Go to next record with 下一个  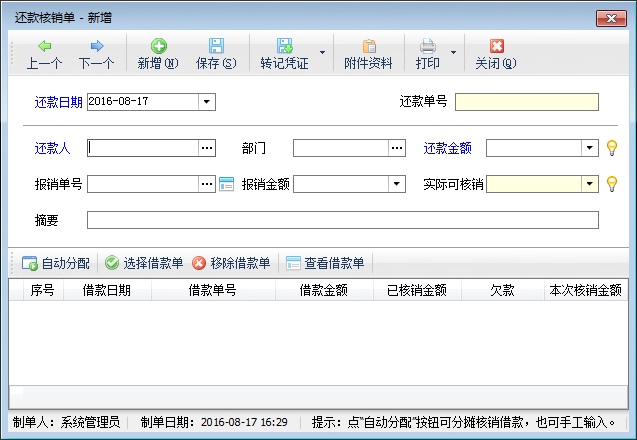pyautogui.click(x=96, y=46)
